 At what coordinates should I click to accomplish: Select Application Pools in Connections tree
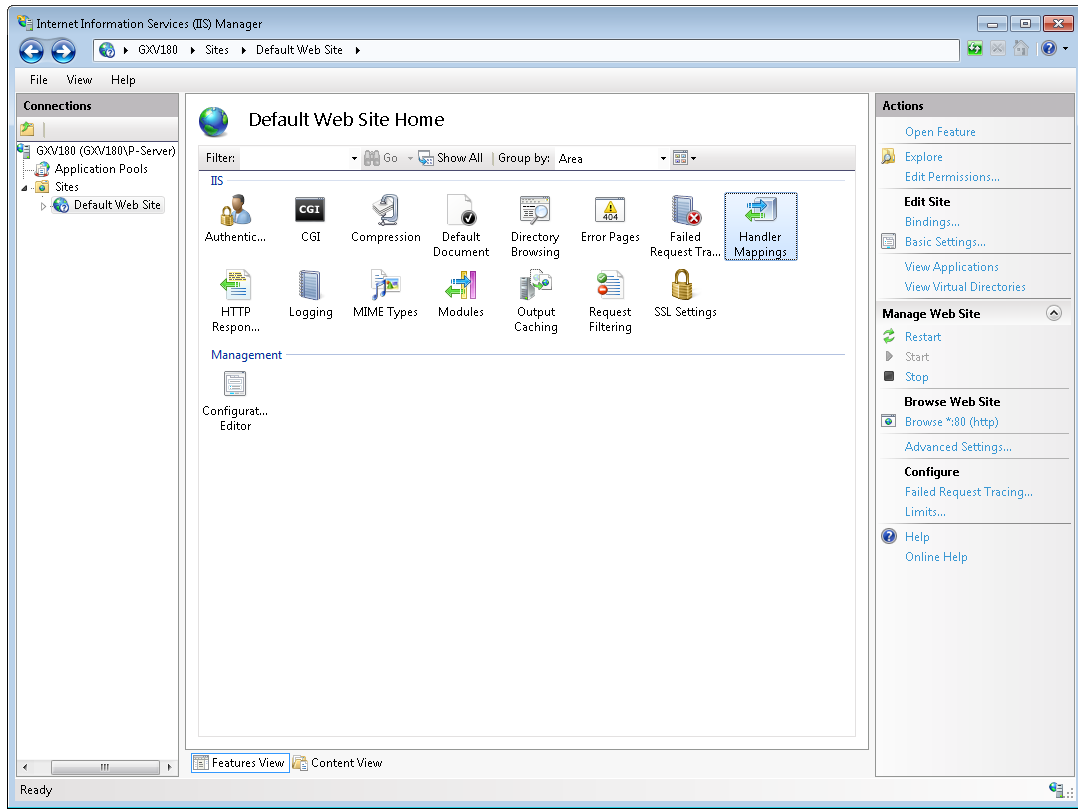pyautogui.click(x=100, y=169)
